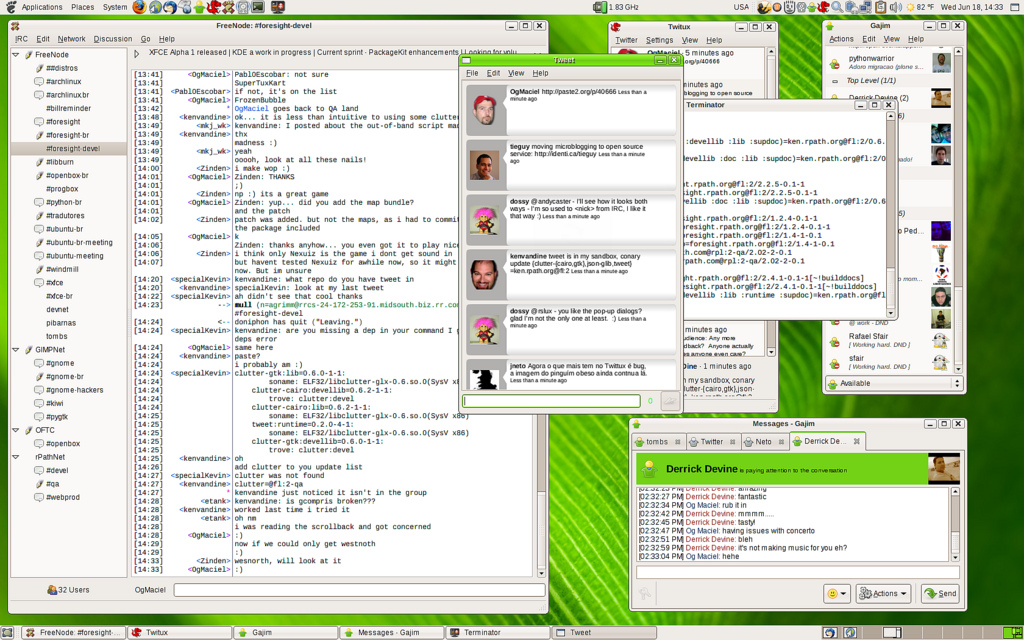Launch Firefox from the top panel
This screenshot has height=640, width=1024.
[139, 7]
